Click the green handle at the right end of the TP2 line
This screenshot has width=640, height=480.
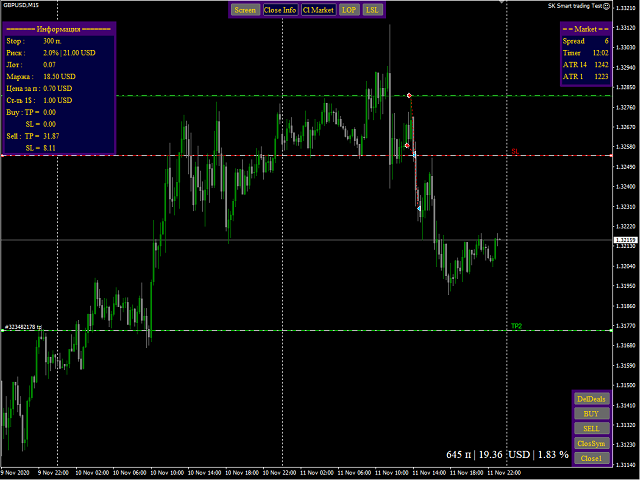pyautogui.click(x=611, y=330)
